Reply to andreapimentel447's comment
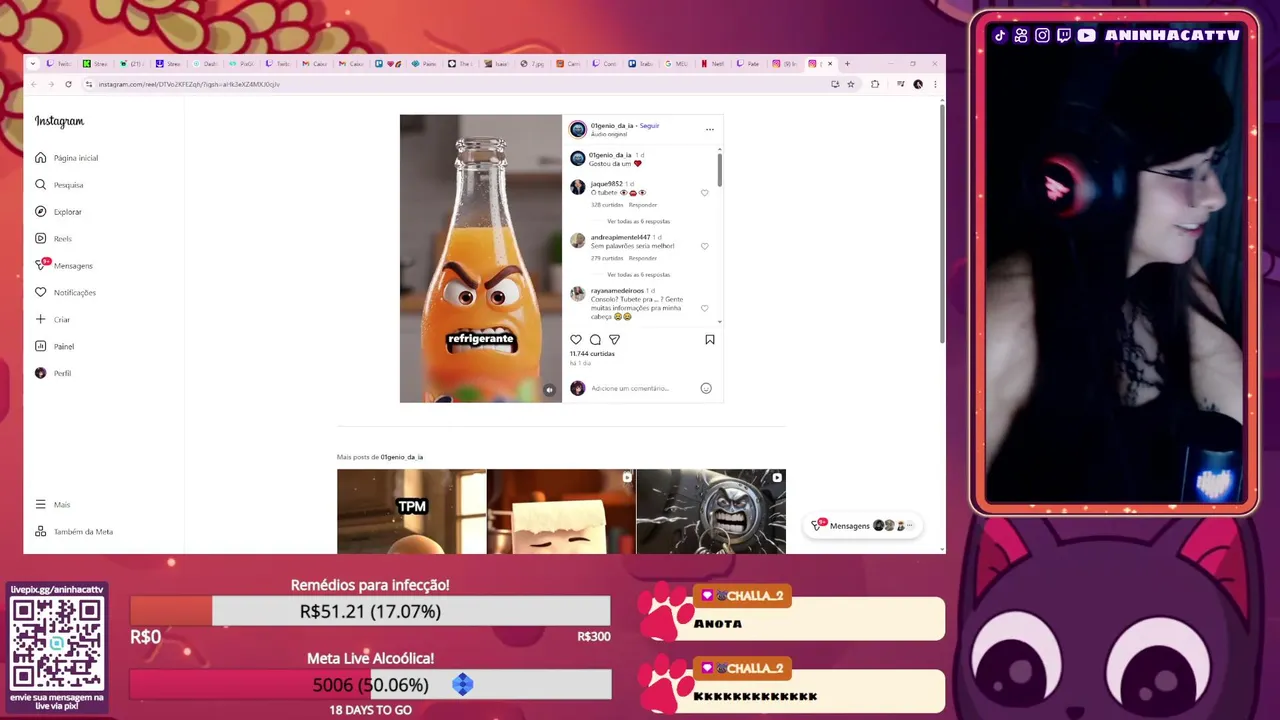1280x720 pixels. click(643, 258)
